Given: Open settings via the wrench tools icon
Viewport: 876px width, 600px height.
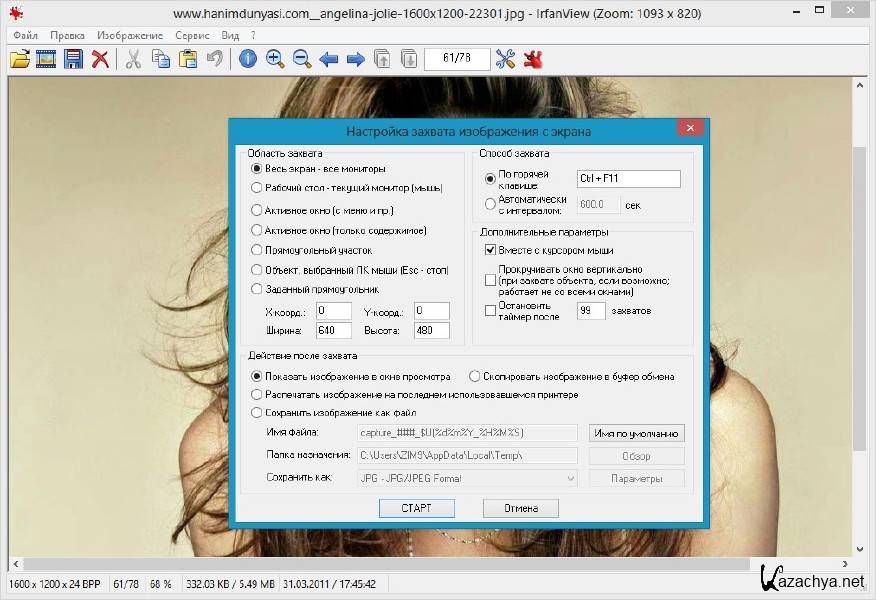Looking at the screenshot, I should click(505, 59).
